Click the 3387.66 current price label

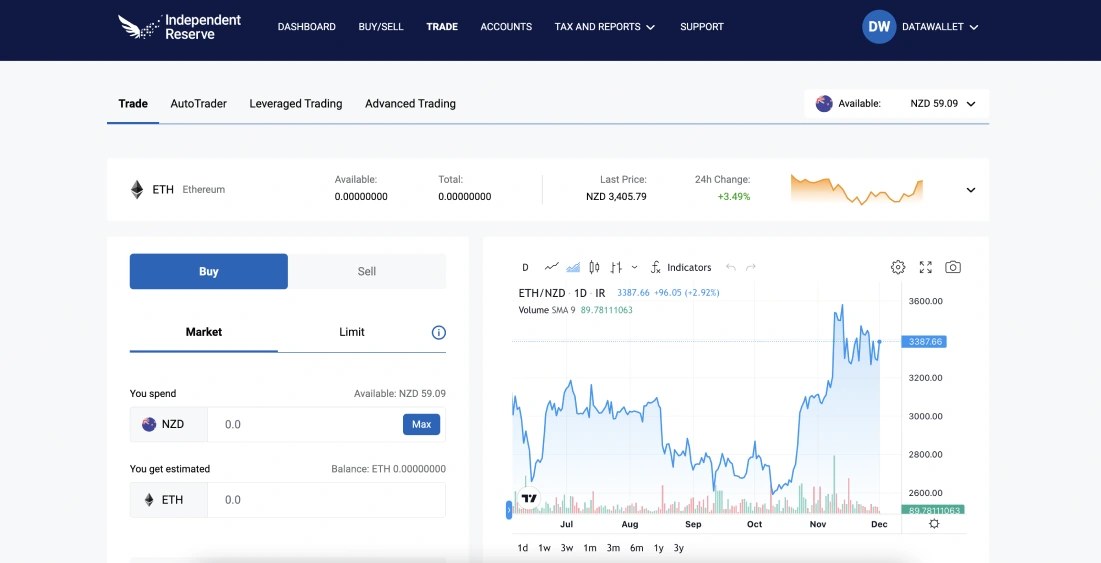925,342
